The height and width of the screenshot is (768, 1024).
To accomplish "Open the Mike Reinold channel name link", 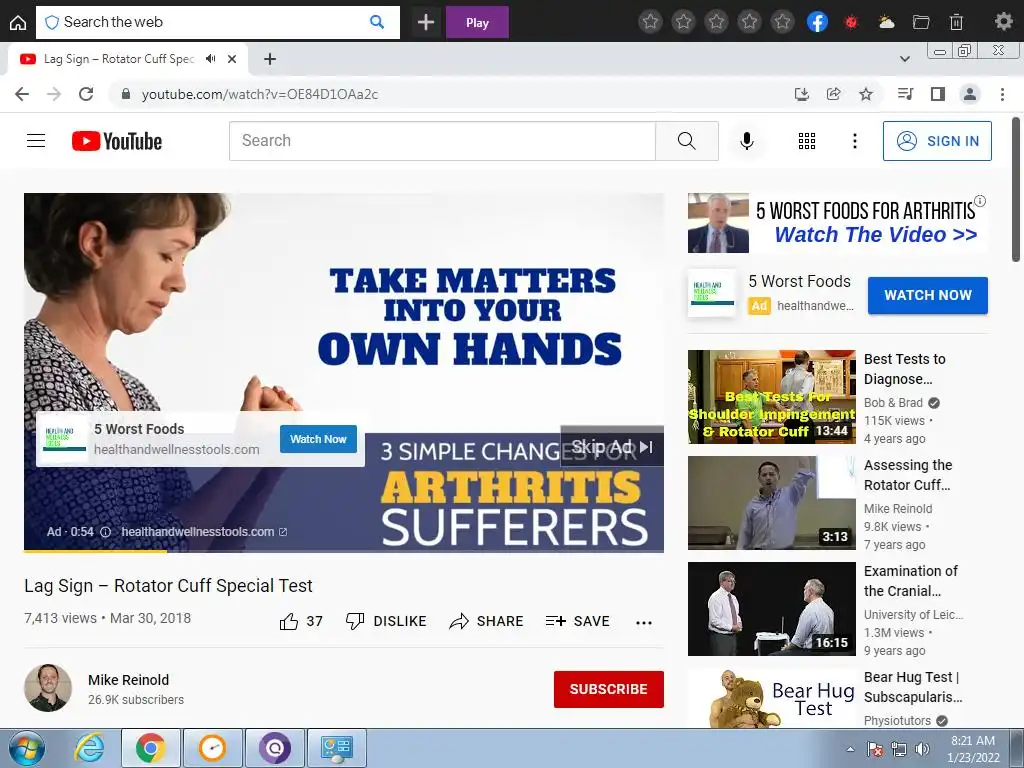I will coord(129,680).
